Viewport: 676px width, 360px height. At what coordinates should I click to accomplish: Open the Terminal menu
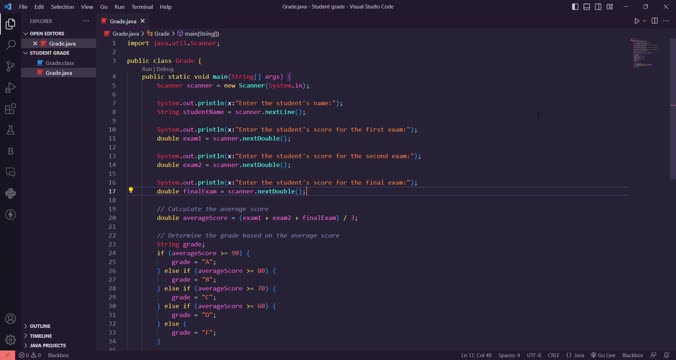point(142,7)
